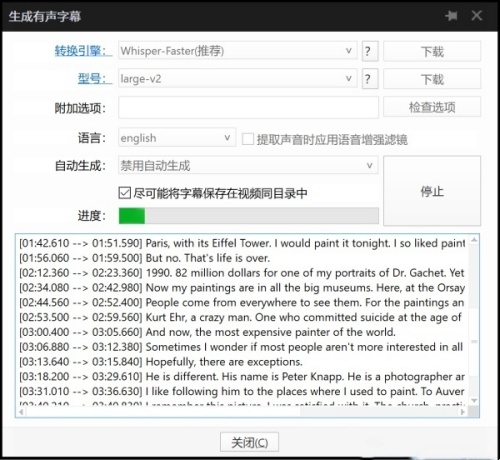Uncheck saving subtitles in the video directory
The width and height of the screenshot is (500, 460).
(124, 193)
